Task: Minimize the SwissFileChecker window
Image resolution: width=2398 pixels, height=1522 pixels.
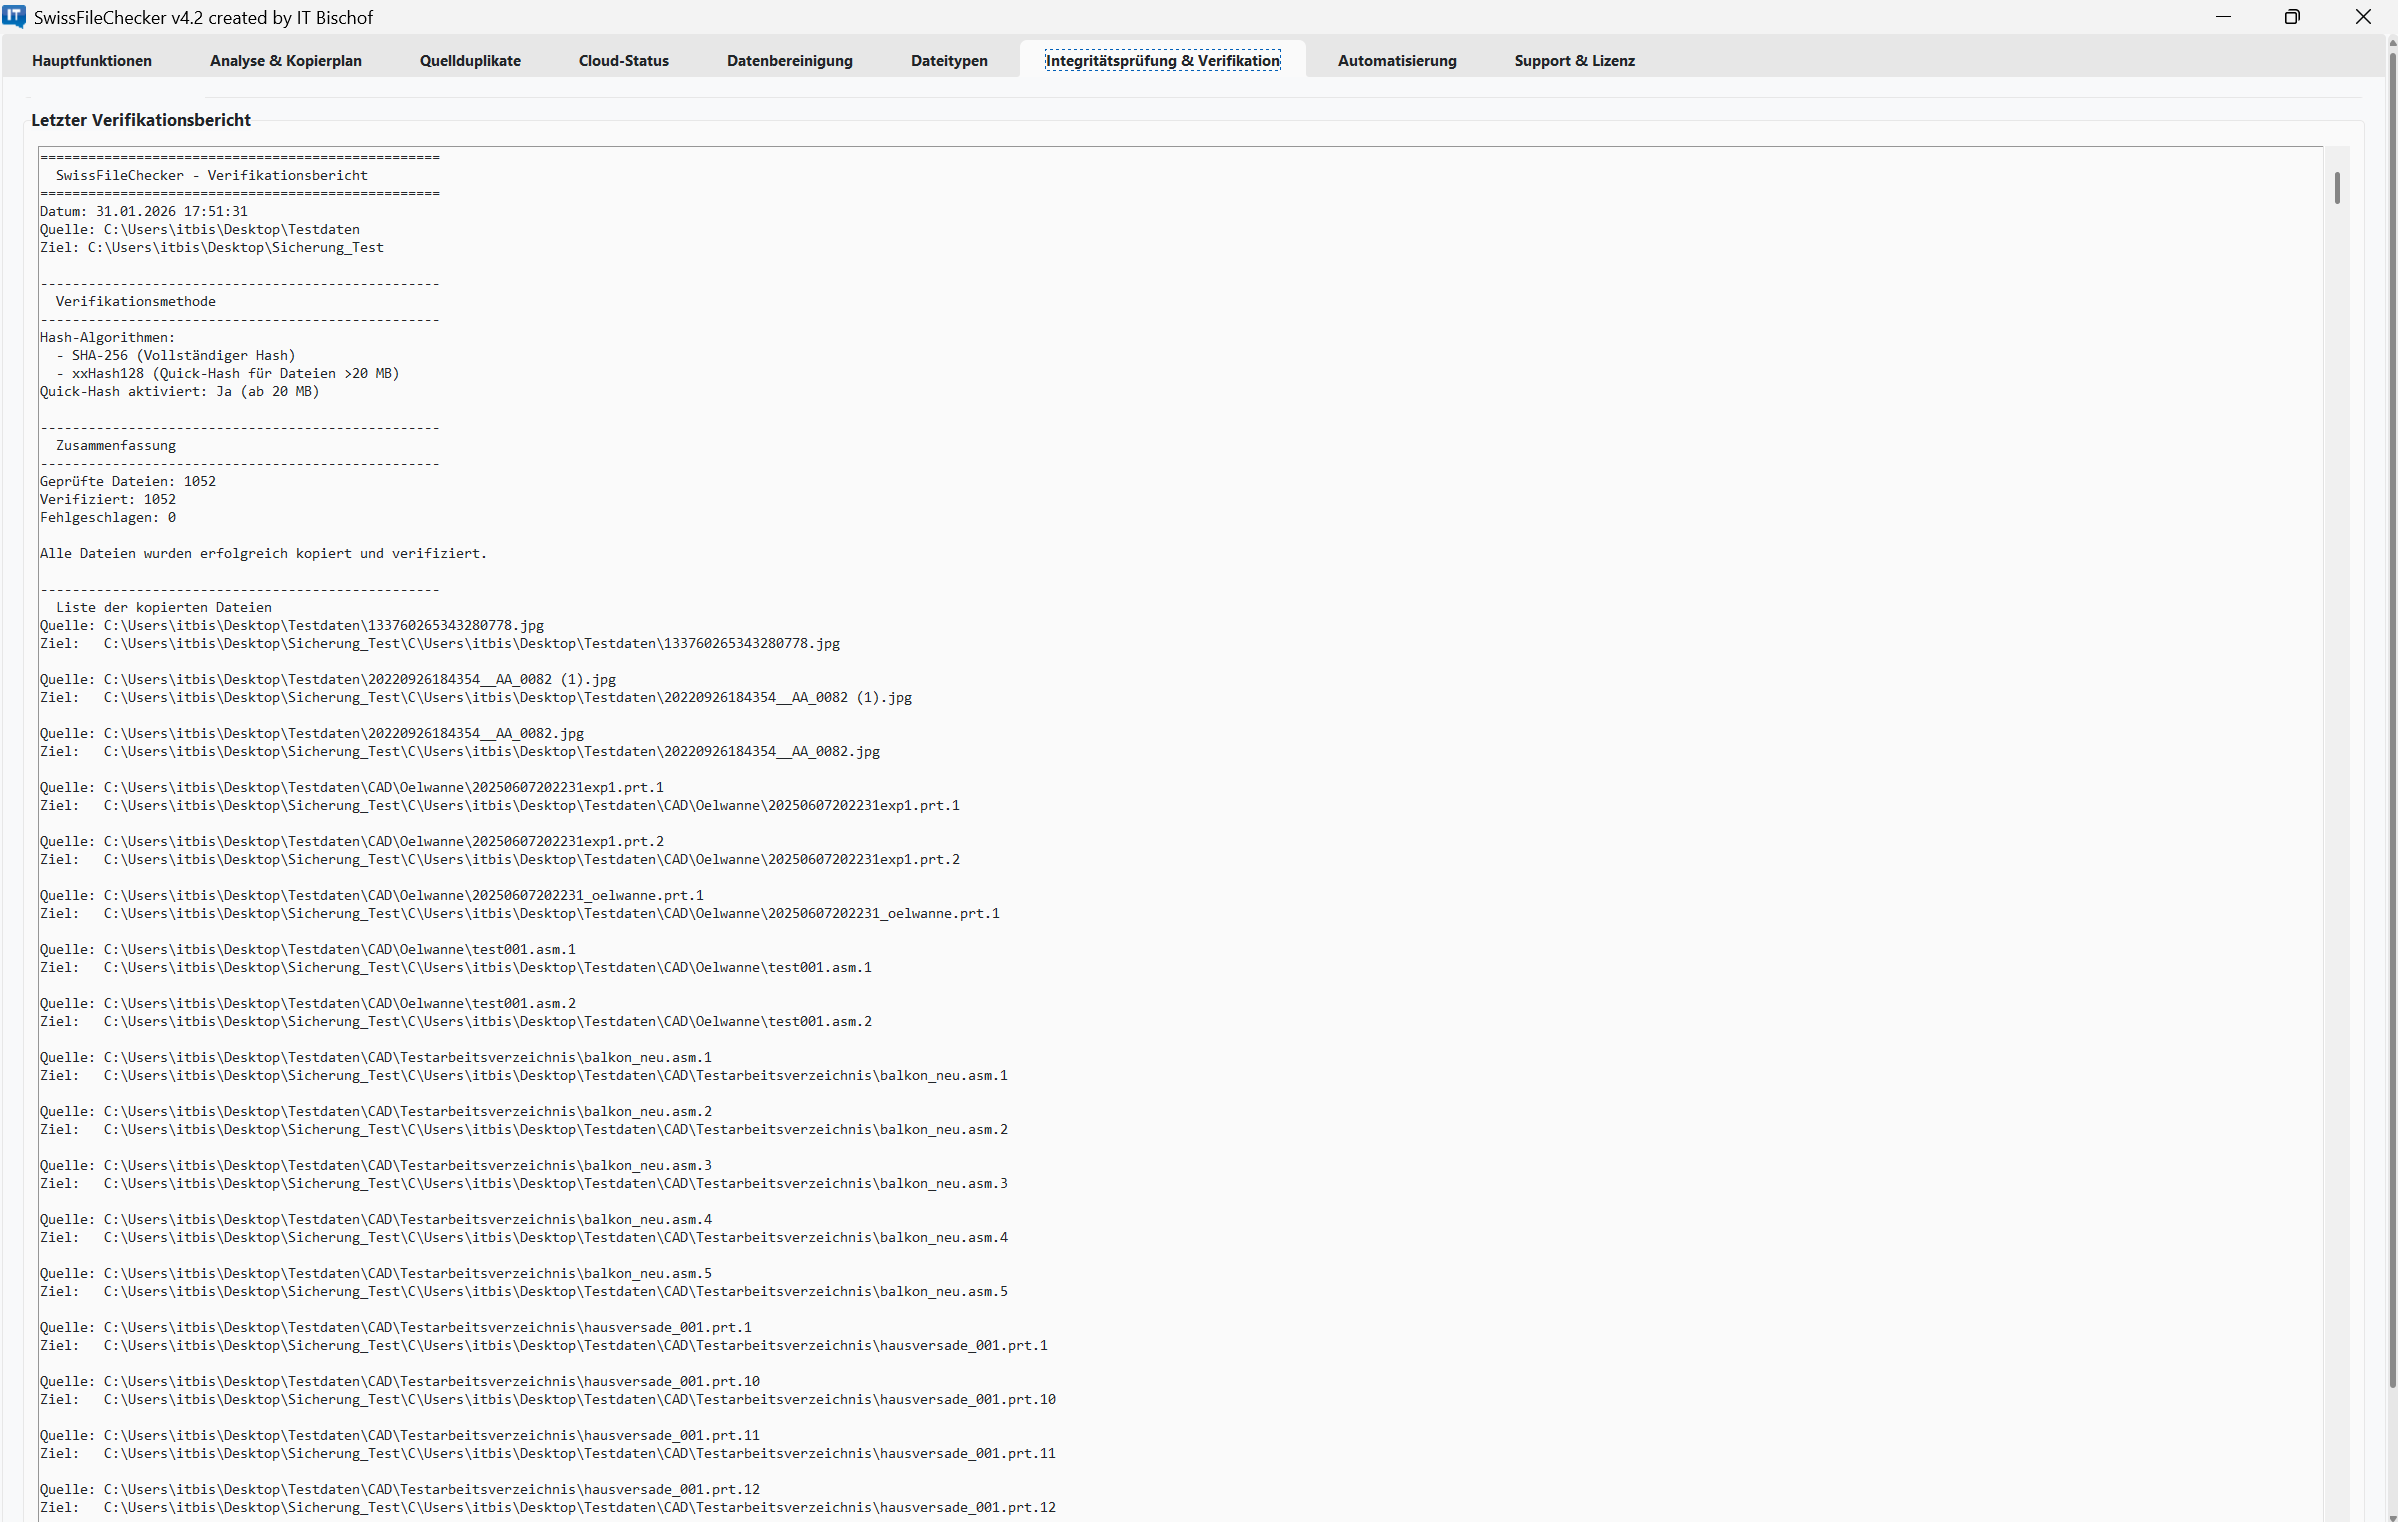Action: [2223, 17]
